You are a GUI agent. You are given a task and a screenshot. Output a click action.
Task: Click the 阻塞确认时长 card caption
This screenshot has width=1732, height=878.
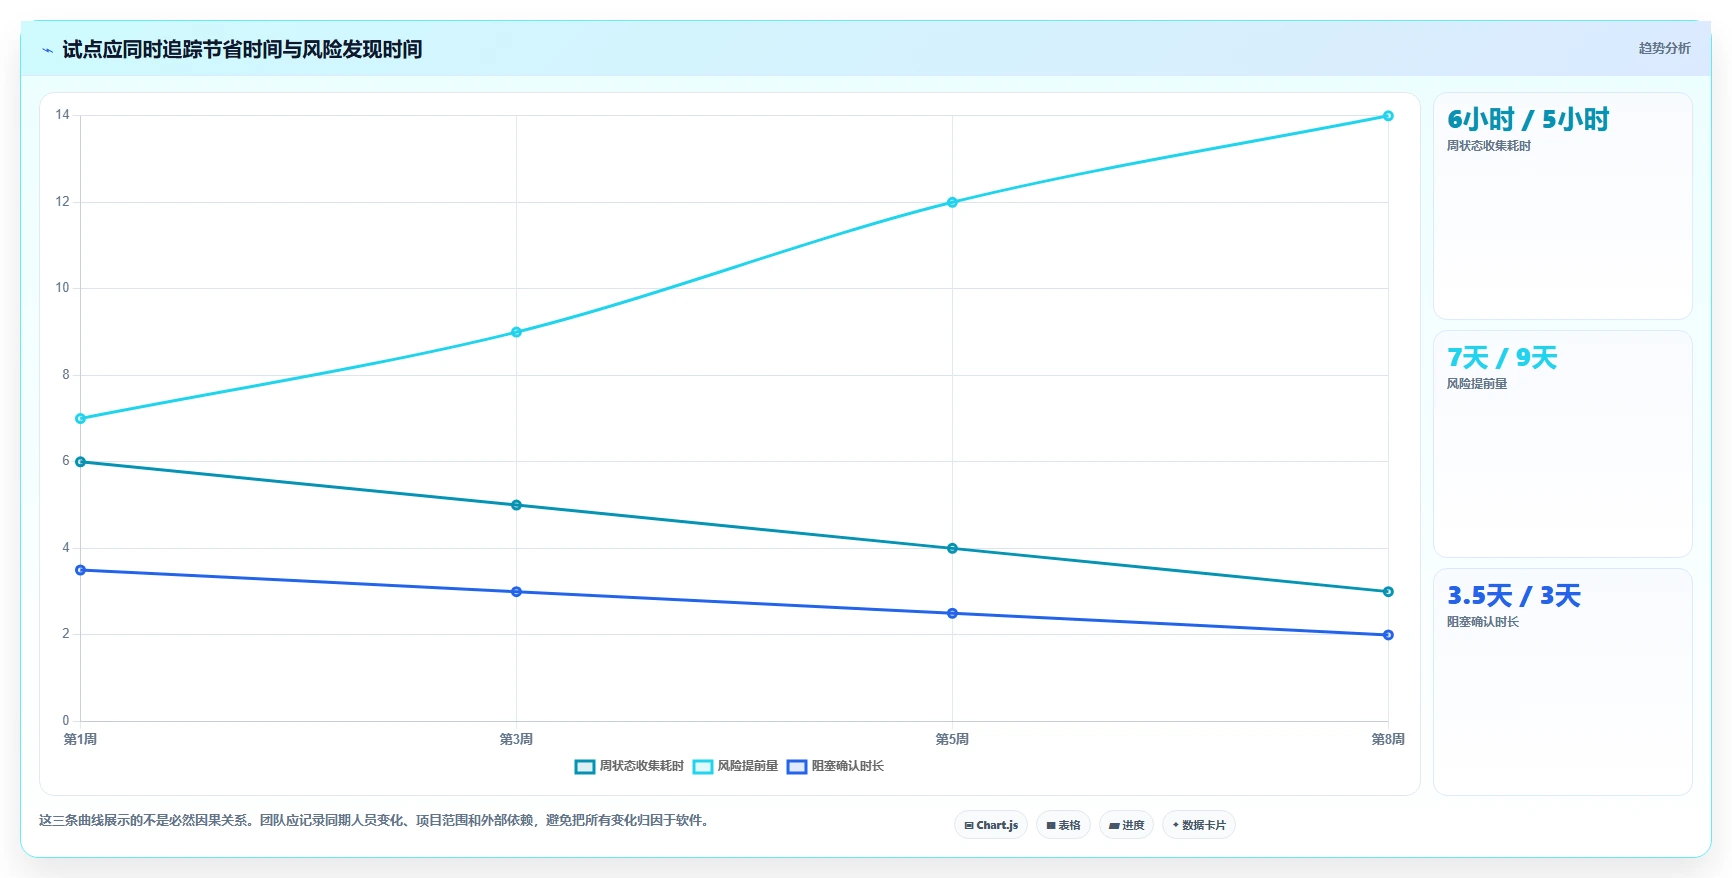point(1483,622)
